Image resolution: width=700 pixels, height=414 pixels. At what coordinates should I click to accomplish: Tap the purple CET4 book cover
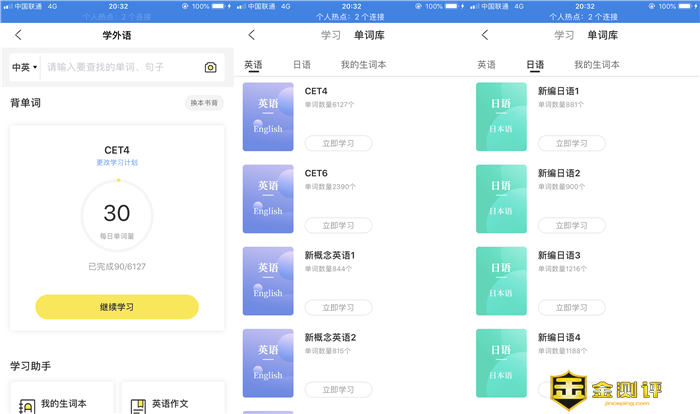[x=268, y=116]
